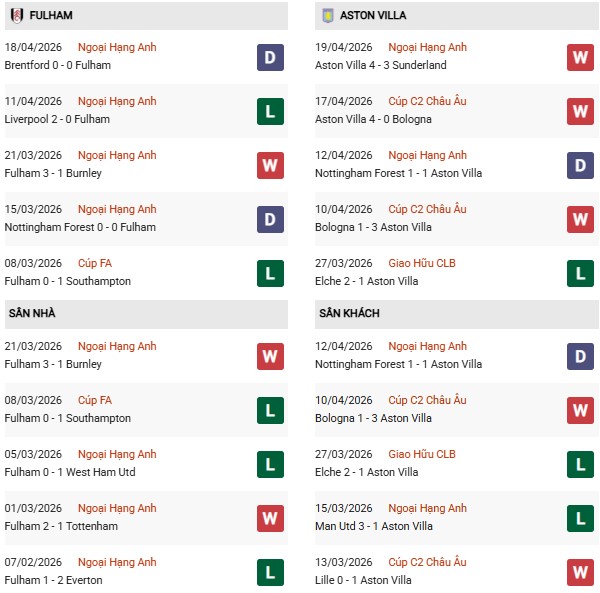The height and width of the screenshot is (593, 600).
Task: Click the L badge for Man Utd 3-1 Aston Villa
Action: pos(580,518)
